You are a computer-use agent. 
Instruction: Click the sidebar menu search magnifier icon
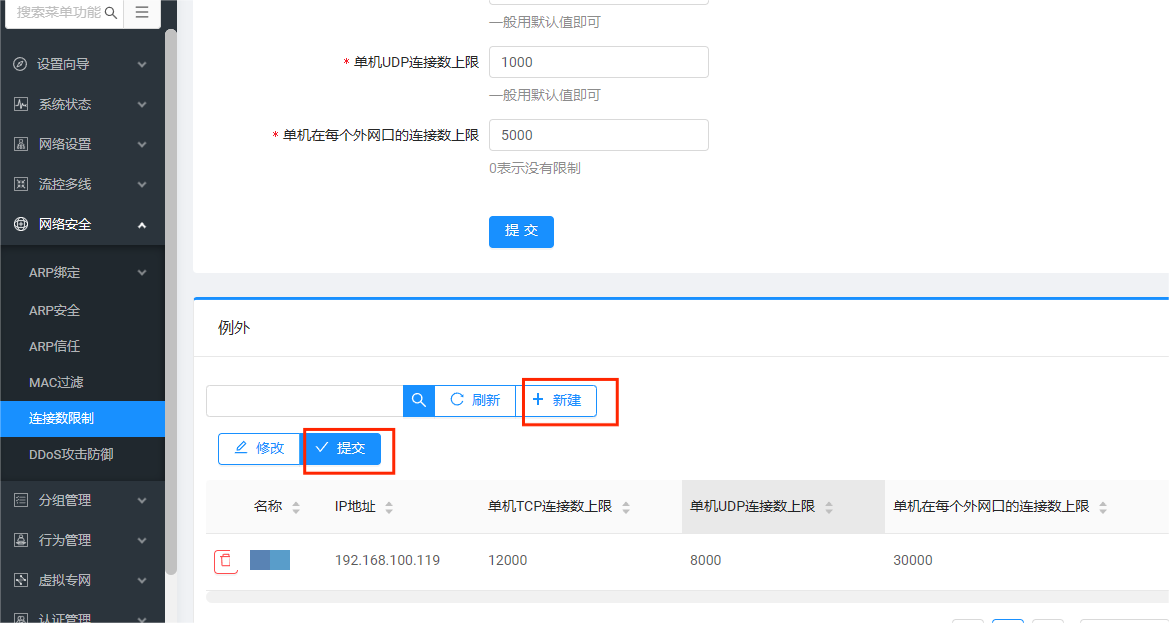click(x=111, y=13)
